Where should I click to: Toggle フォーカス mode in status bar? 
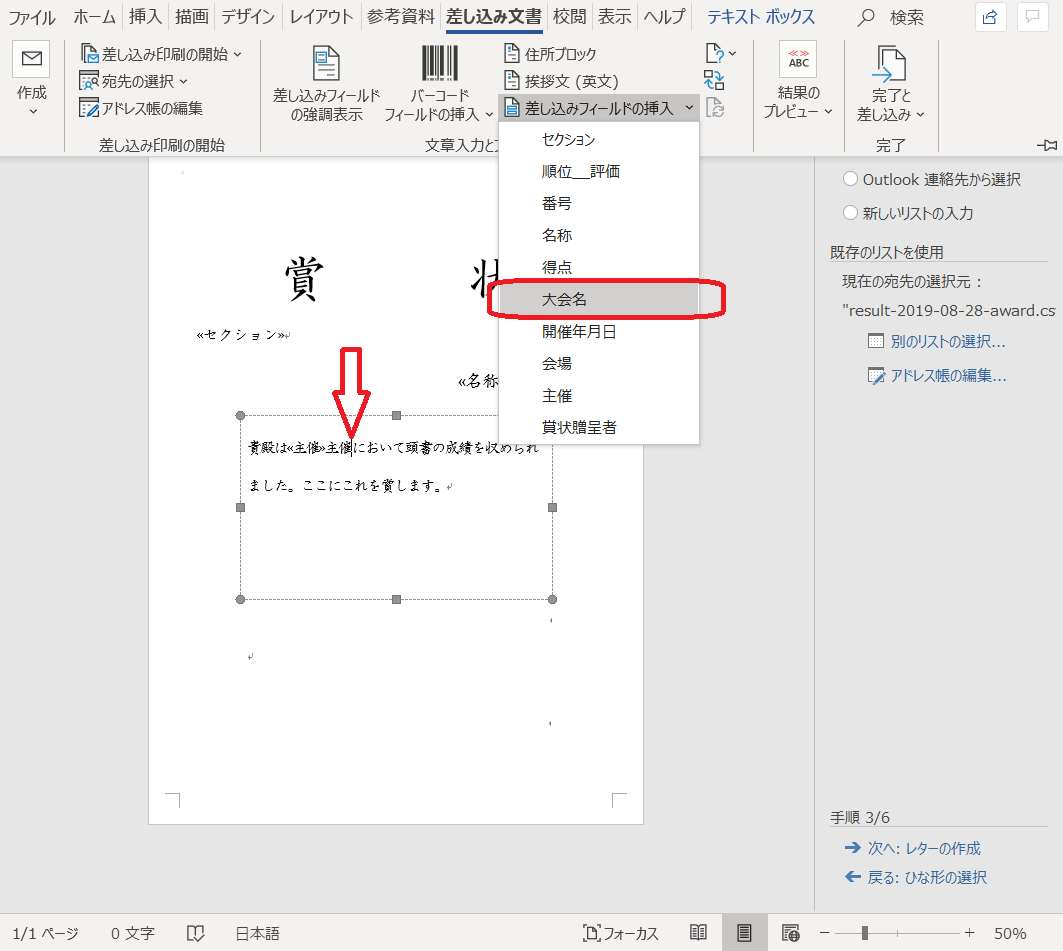coord(621,933)
